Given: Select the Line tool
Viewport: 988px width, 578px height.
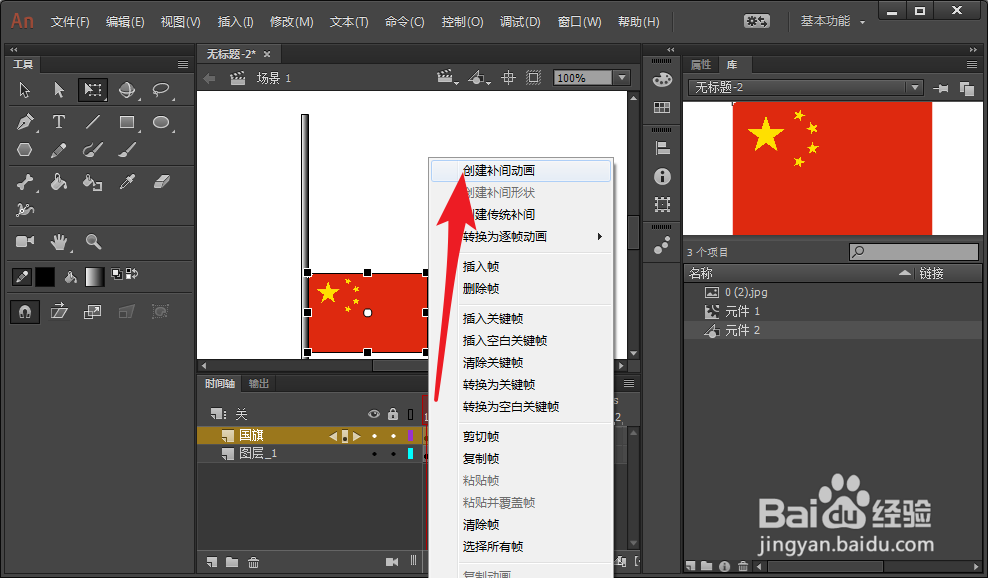Looking at the screenshot, I should pyautogui.click(x=93, y=122).
